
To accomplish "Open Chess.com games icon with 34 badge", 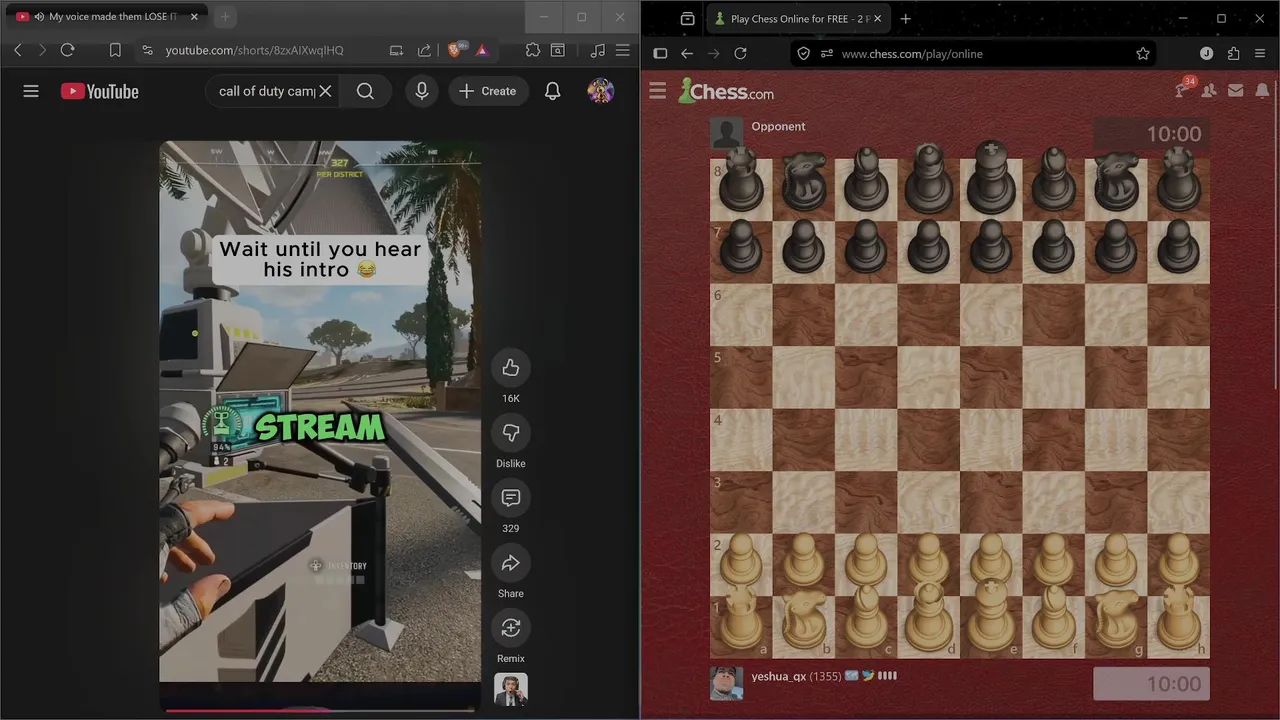I will (x=1184, y=88).
